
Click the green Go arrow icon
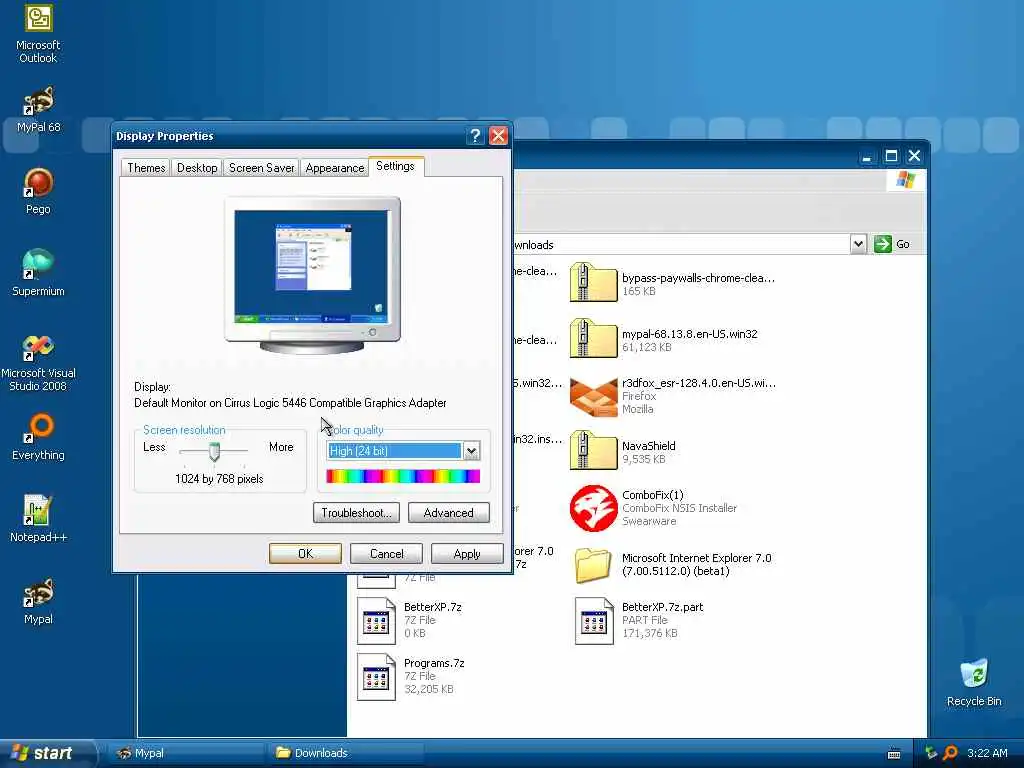pos(882,244)
